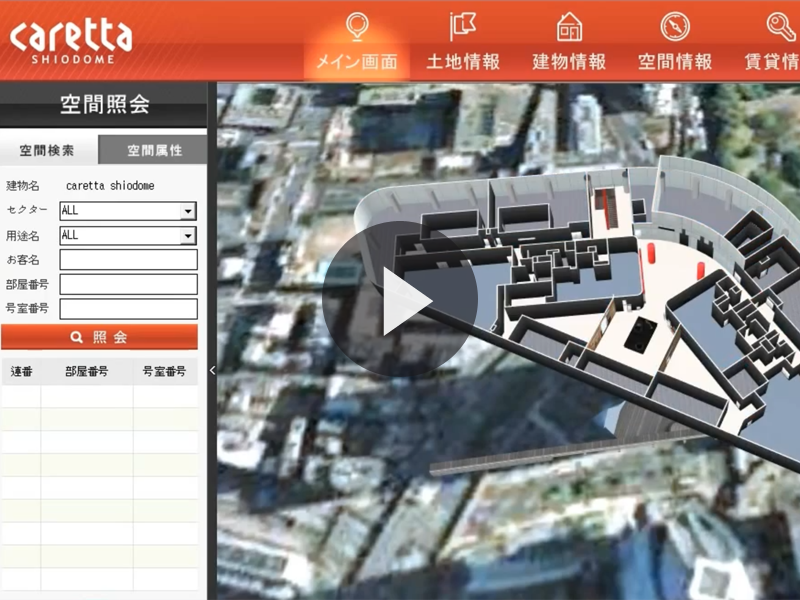Focus the 号室番号 input field

coord(128,309)
